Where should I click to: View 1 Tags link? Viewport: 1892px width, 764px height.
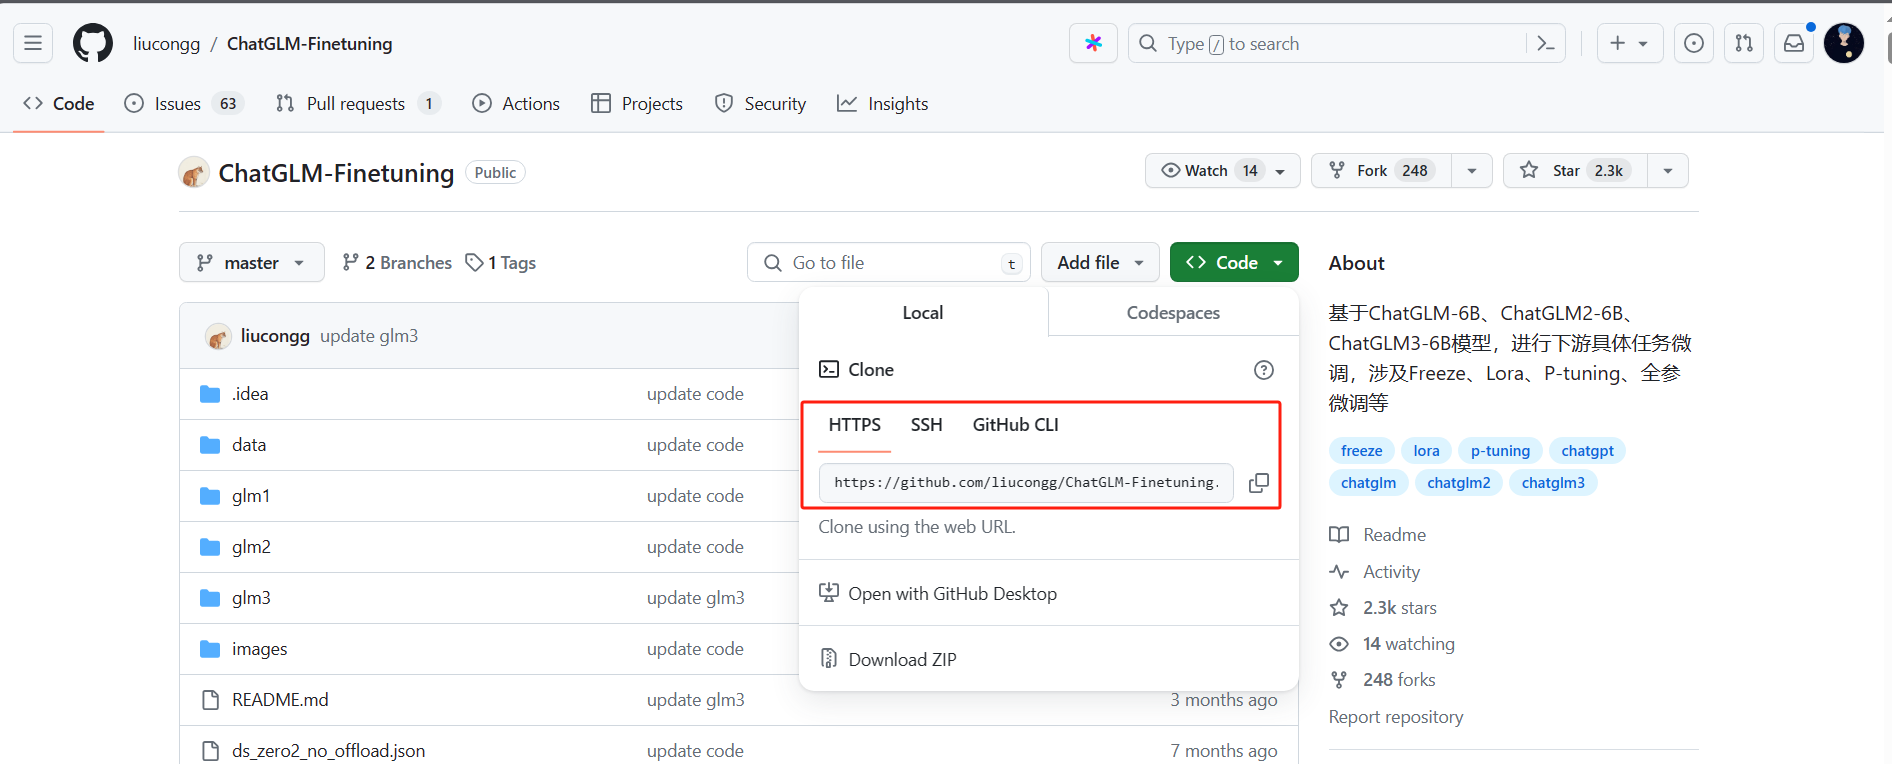pyautogui.click(x=501, y=263)
